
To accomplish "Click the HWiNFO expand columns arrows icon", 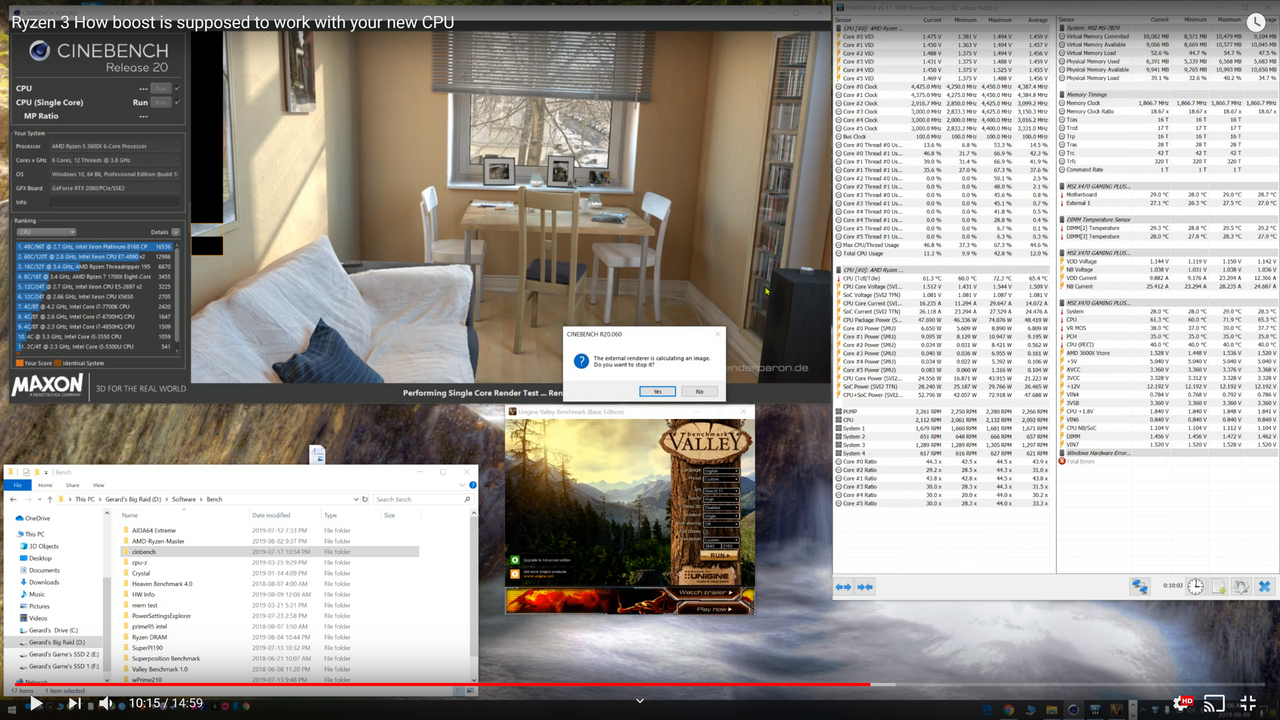I will pyautogui.click(x=843, y=587).
